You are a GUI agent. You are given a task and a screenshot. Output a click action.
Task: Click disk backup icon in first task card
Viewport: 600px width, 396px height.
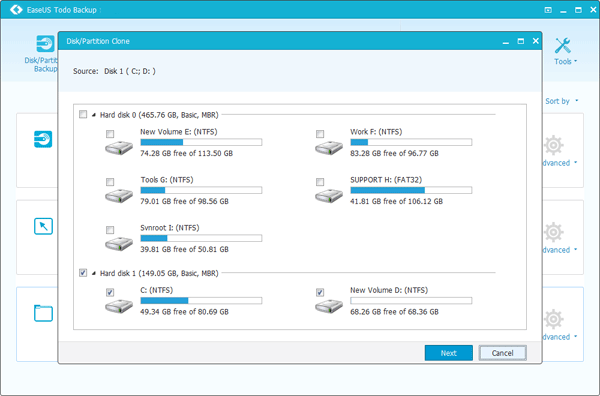point(43,139)
